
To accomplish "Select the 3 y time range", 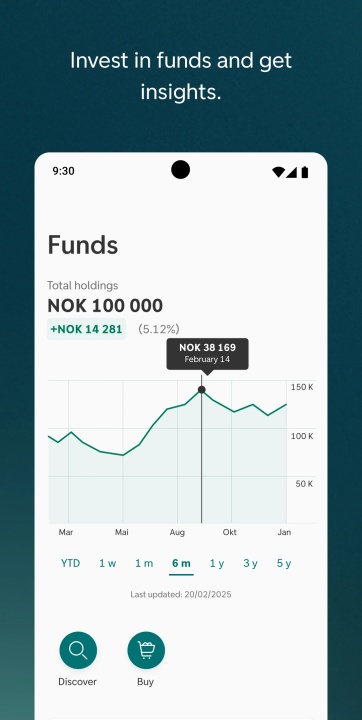I will [x=250, y=563].
